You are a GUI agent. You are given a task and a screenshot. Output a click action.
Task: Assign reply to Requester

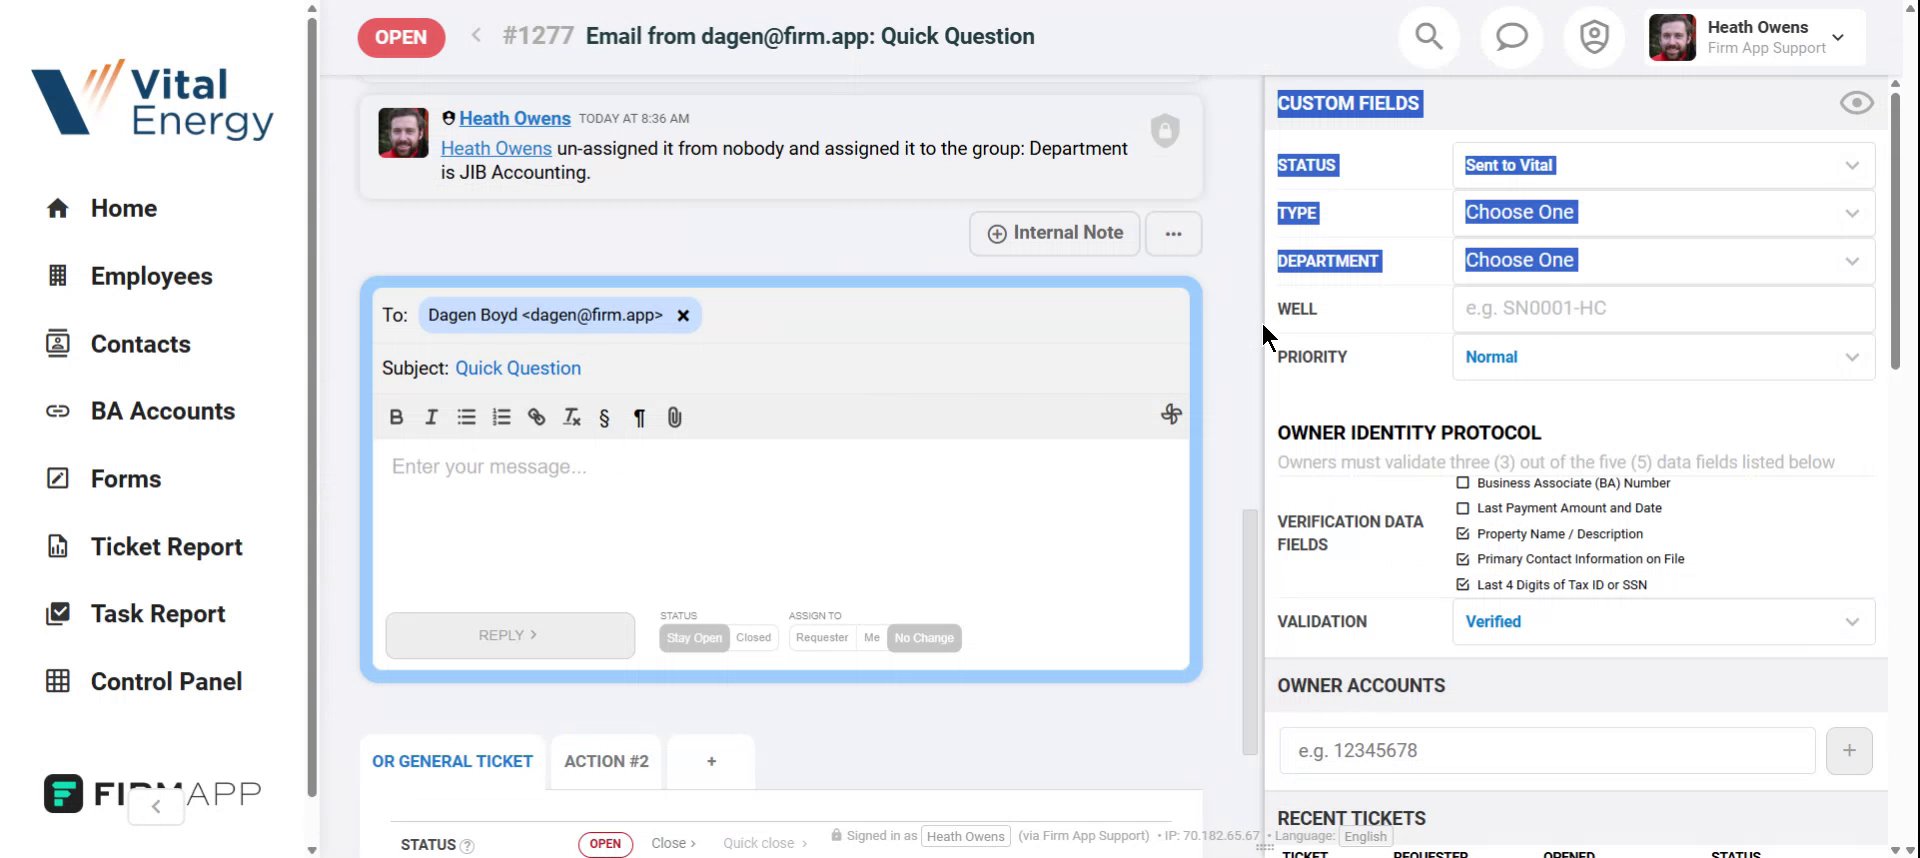point(822,638)
